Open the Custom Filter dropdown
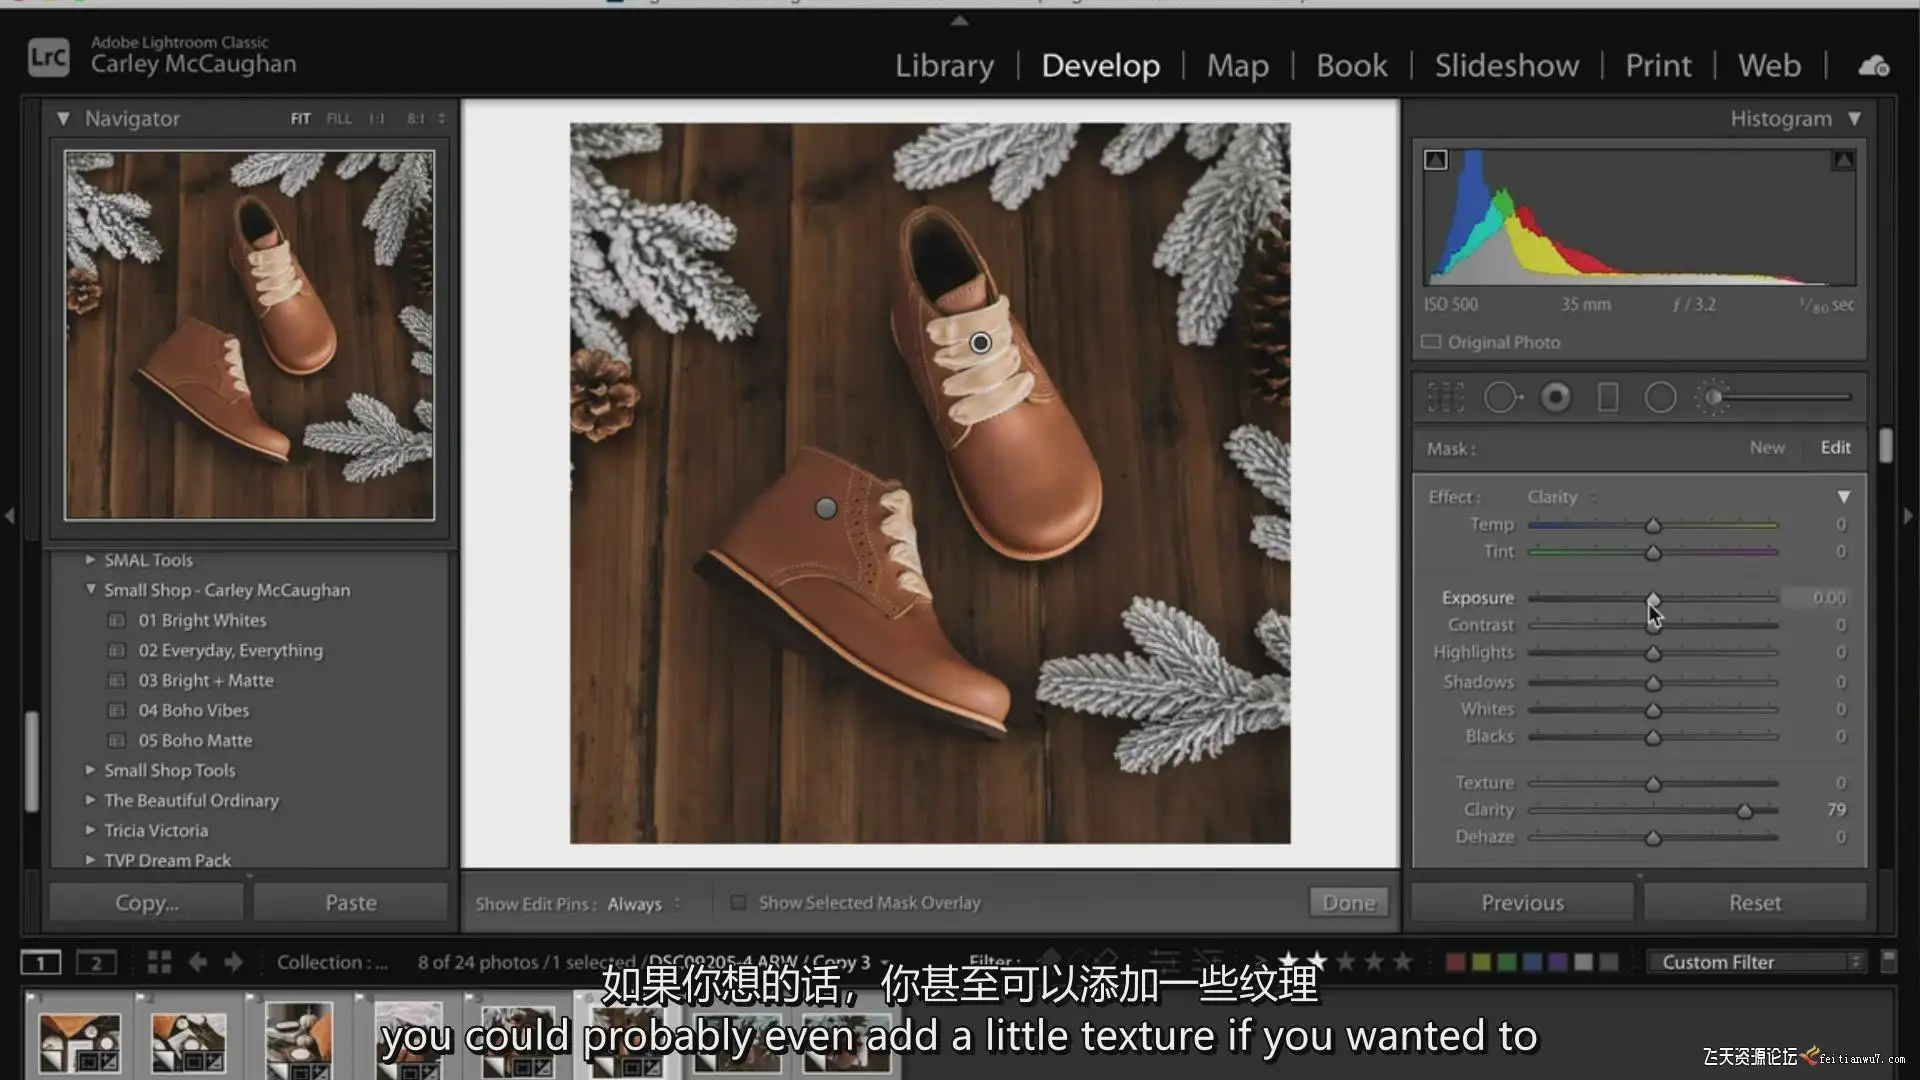The width and height of the screenshot is (1920, 1080). click(x=1755, y=962)
